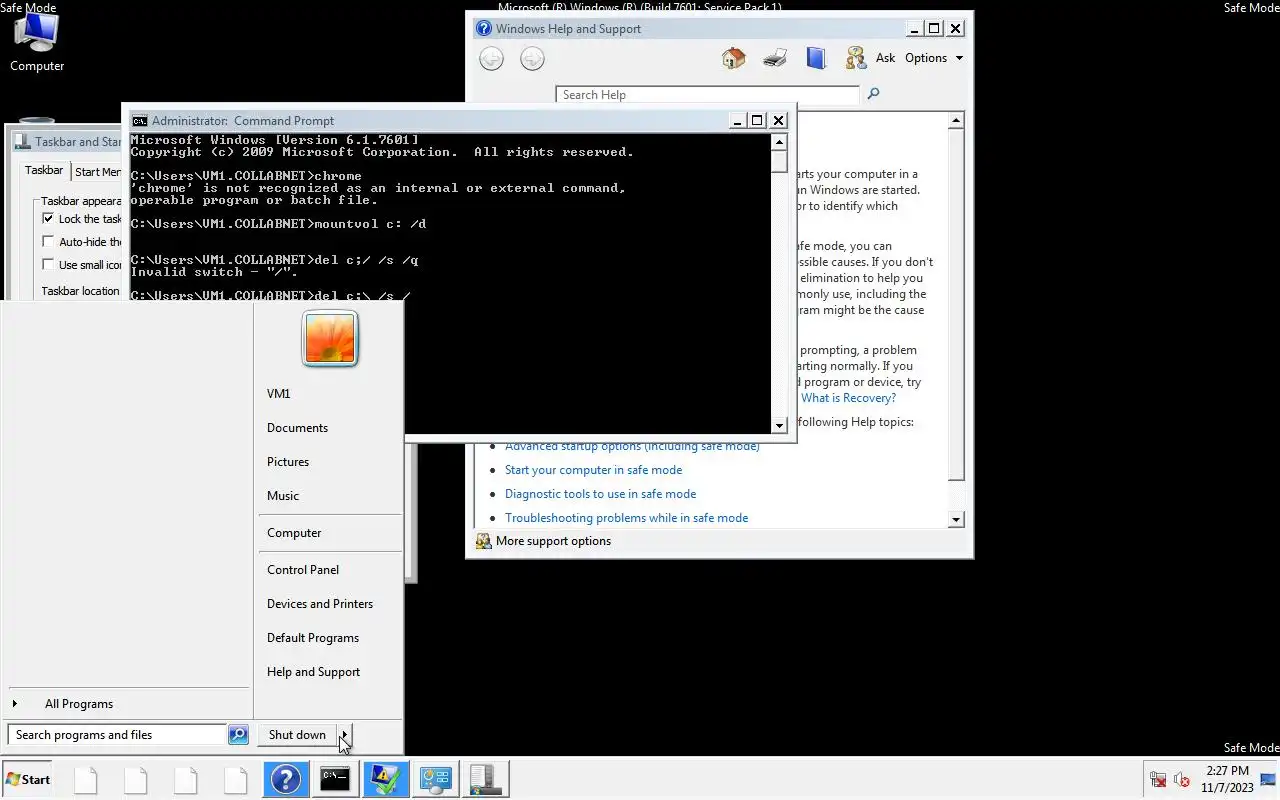Switch to the Start Menu tab

tap(98, 172)
